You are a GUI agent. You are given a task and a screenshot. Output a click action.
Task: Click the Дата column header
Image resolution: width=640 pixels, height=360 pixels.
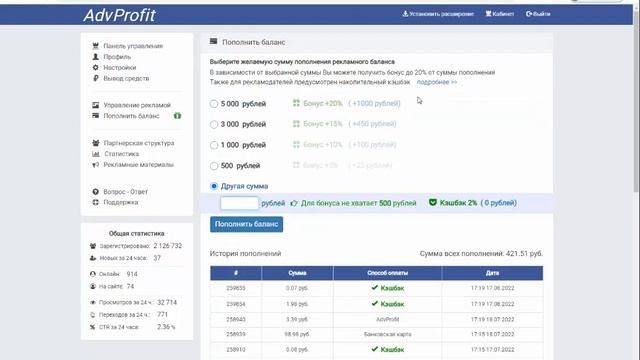[x=492, y=273]
